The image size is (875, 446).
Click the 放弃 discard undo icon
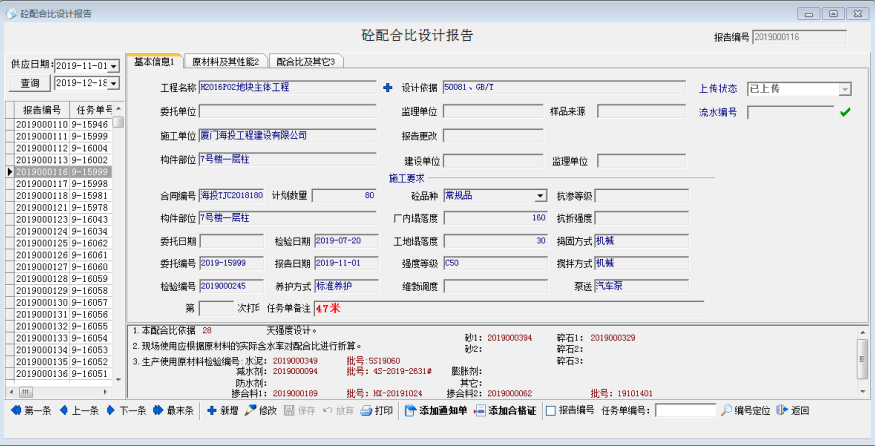pyautogui.click(x=328, y=411)
